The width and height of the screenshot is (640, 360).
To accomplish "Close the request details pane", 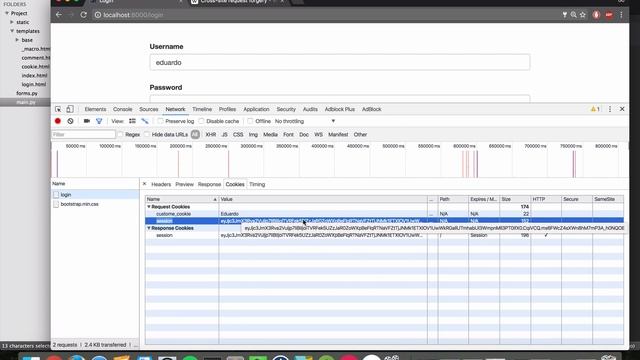I will click(144, 184).
